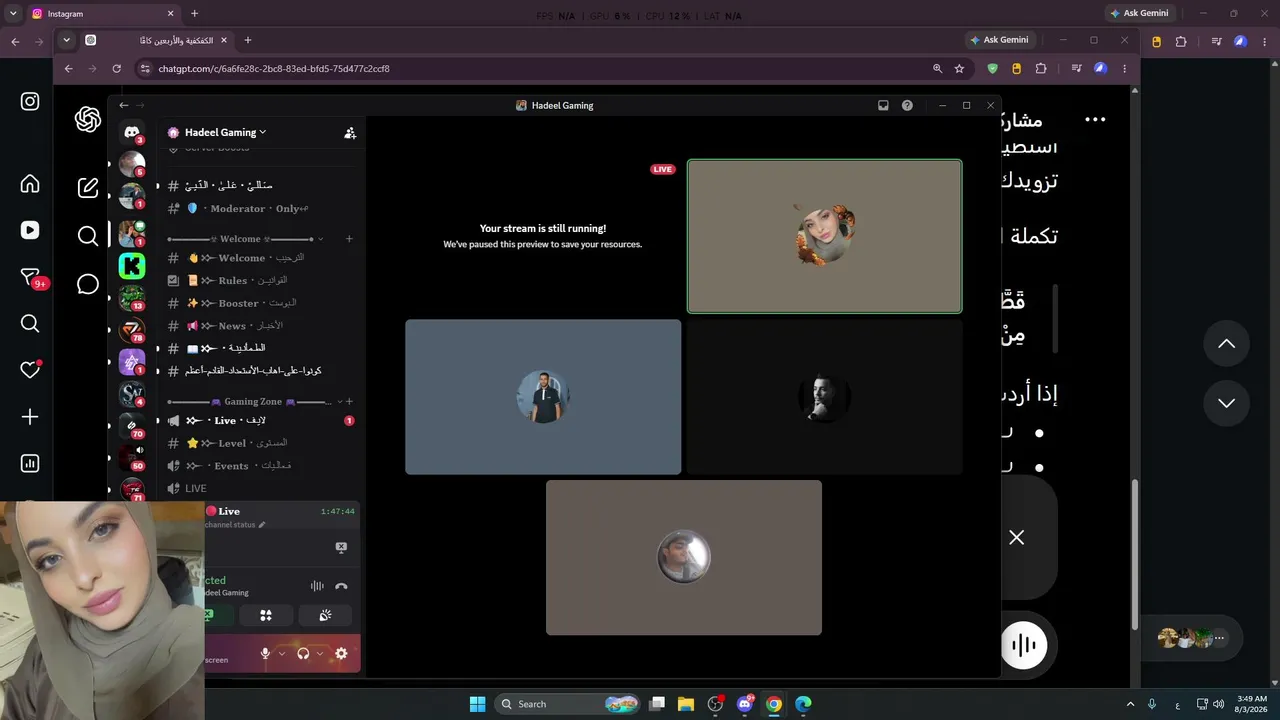Open search chats icon in ChatGPT sidebar
Screen dimensions: 1280x720
[x=88, y=236]
